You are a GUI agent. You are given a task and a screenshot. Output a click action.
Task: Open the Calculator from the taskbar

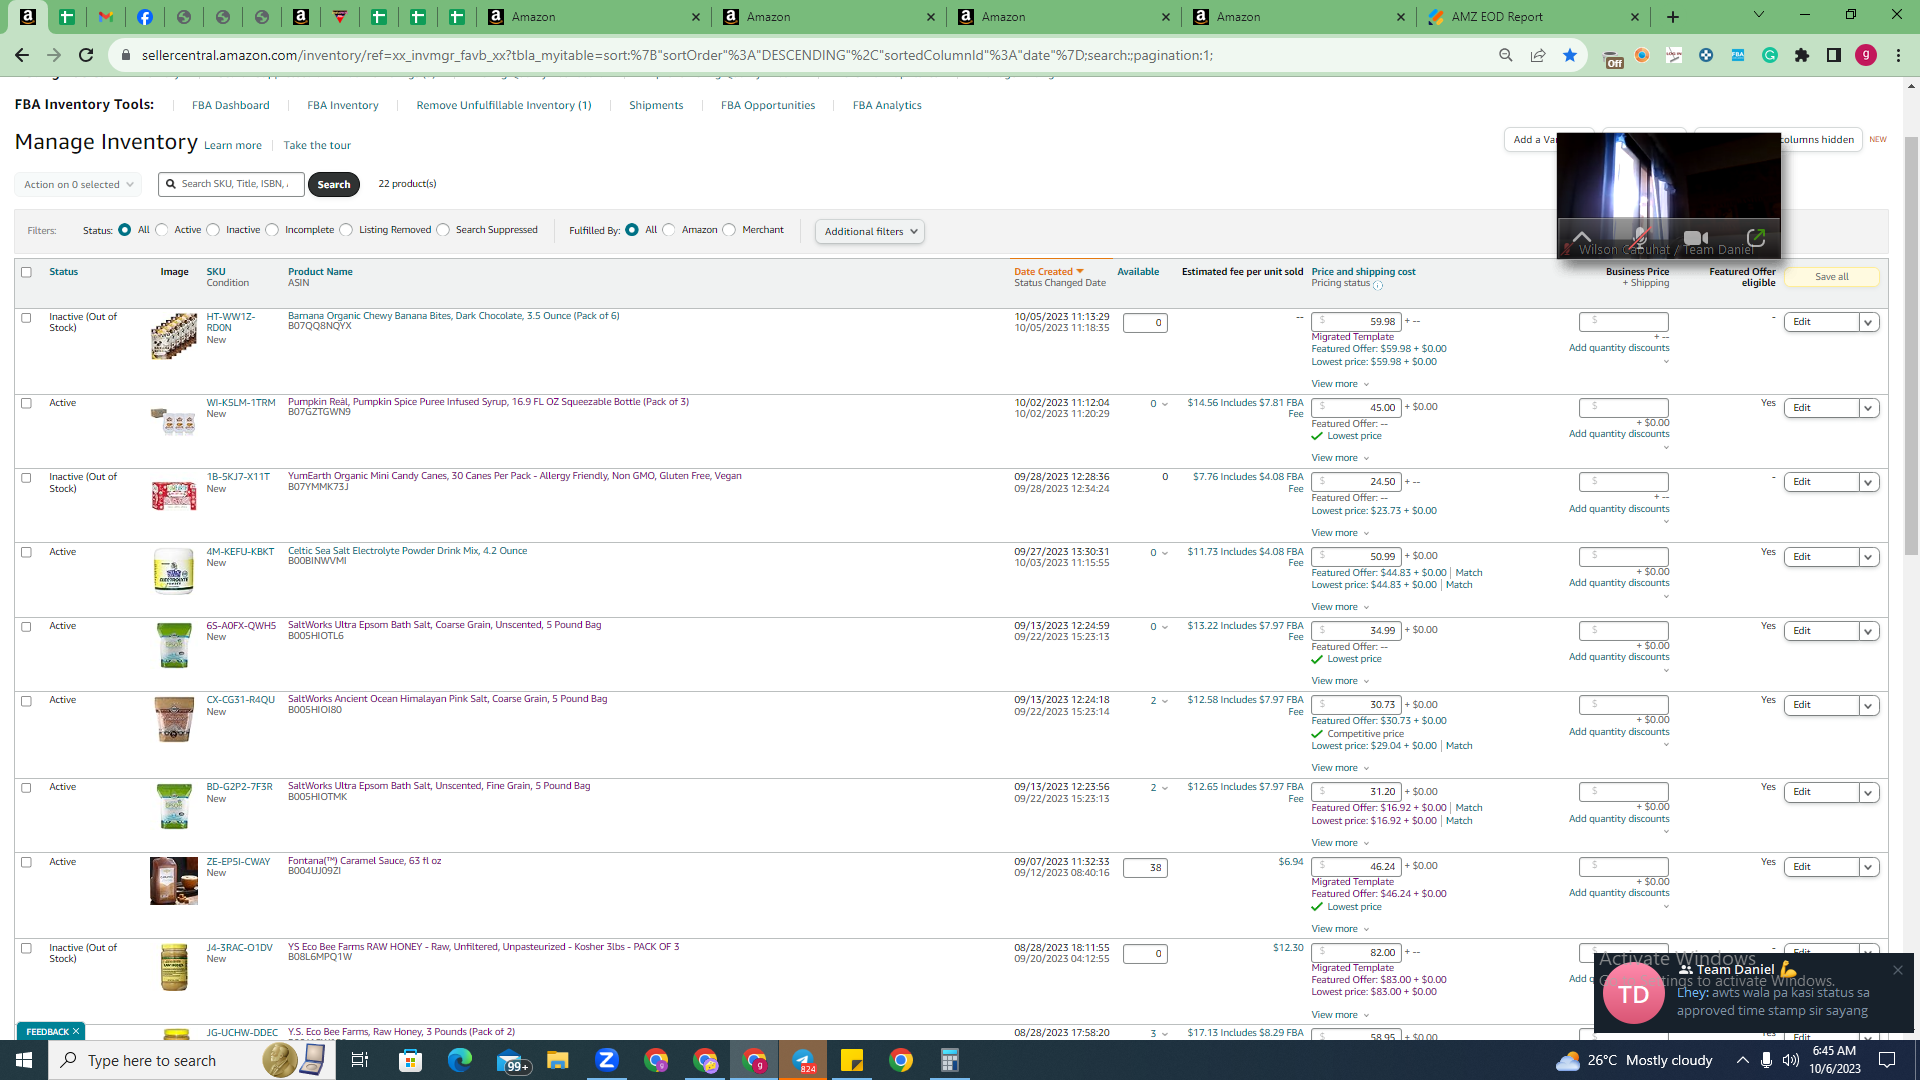(x=950, y=1060)
